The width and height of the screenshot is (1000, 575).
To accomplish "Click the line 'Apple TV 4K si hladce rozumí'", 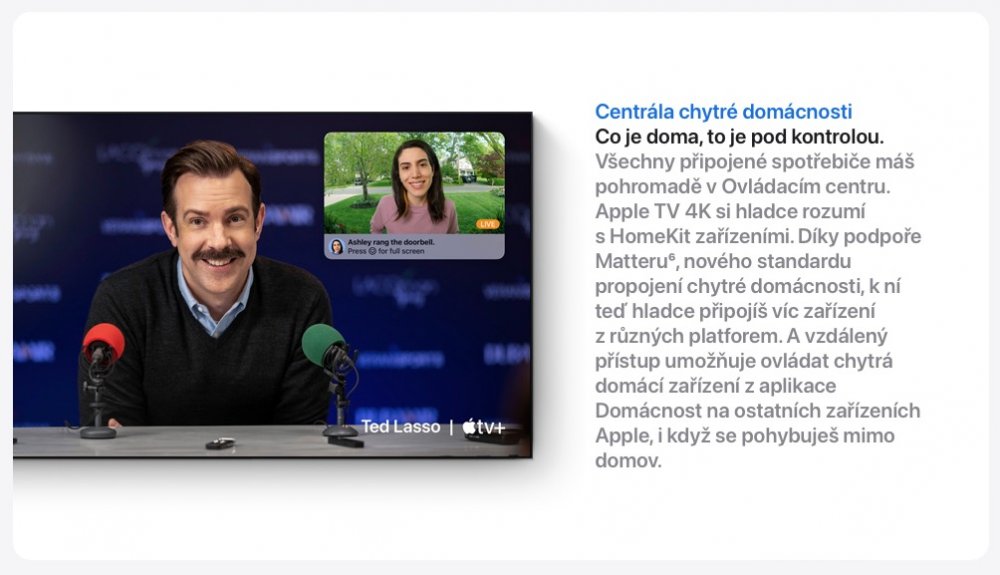I will tap(730, 211).
